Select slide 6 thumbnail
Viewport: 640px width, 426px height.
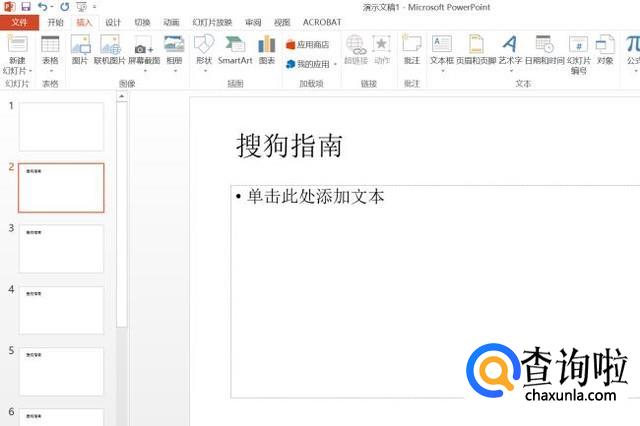tap(61, 417)
